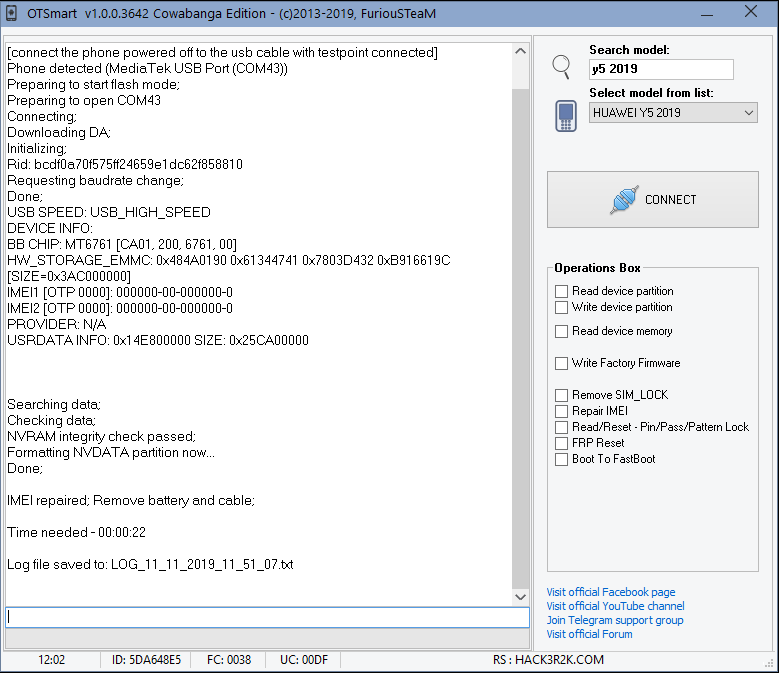Click 'Phone detected (MediaTek USB Port' line
Image resolution: width=779 pixels, height=673 pixels.
coord(148,69)
